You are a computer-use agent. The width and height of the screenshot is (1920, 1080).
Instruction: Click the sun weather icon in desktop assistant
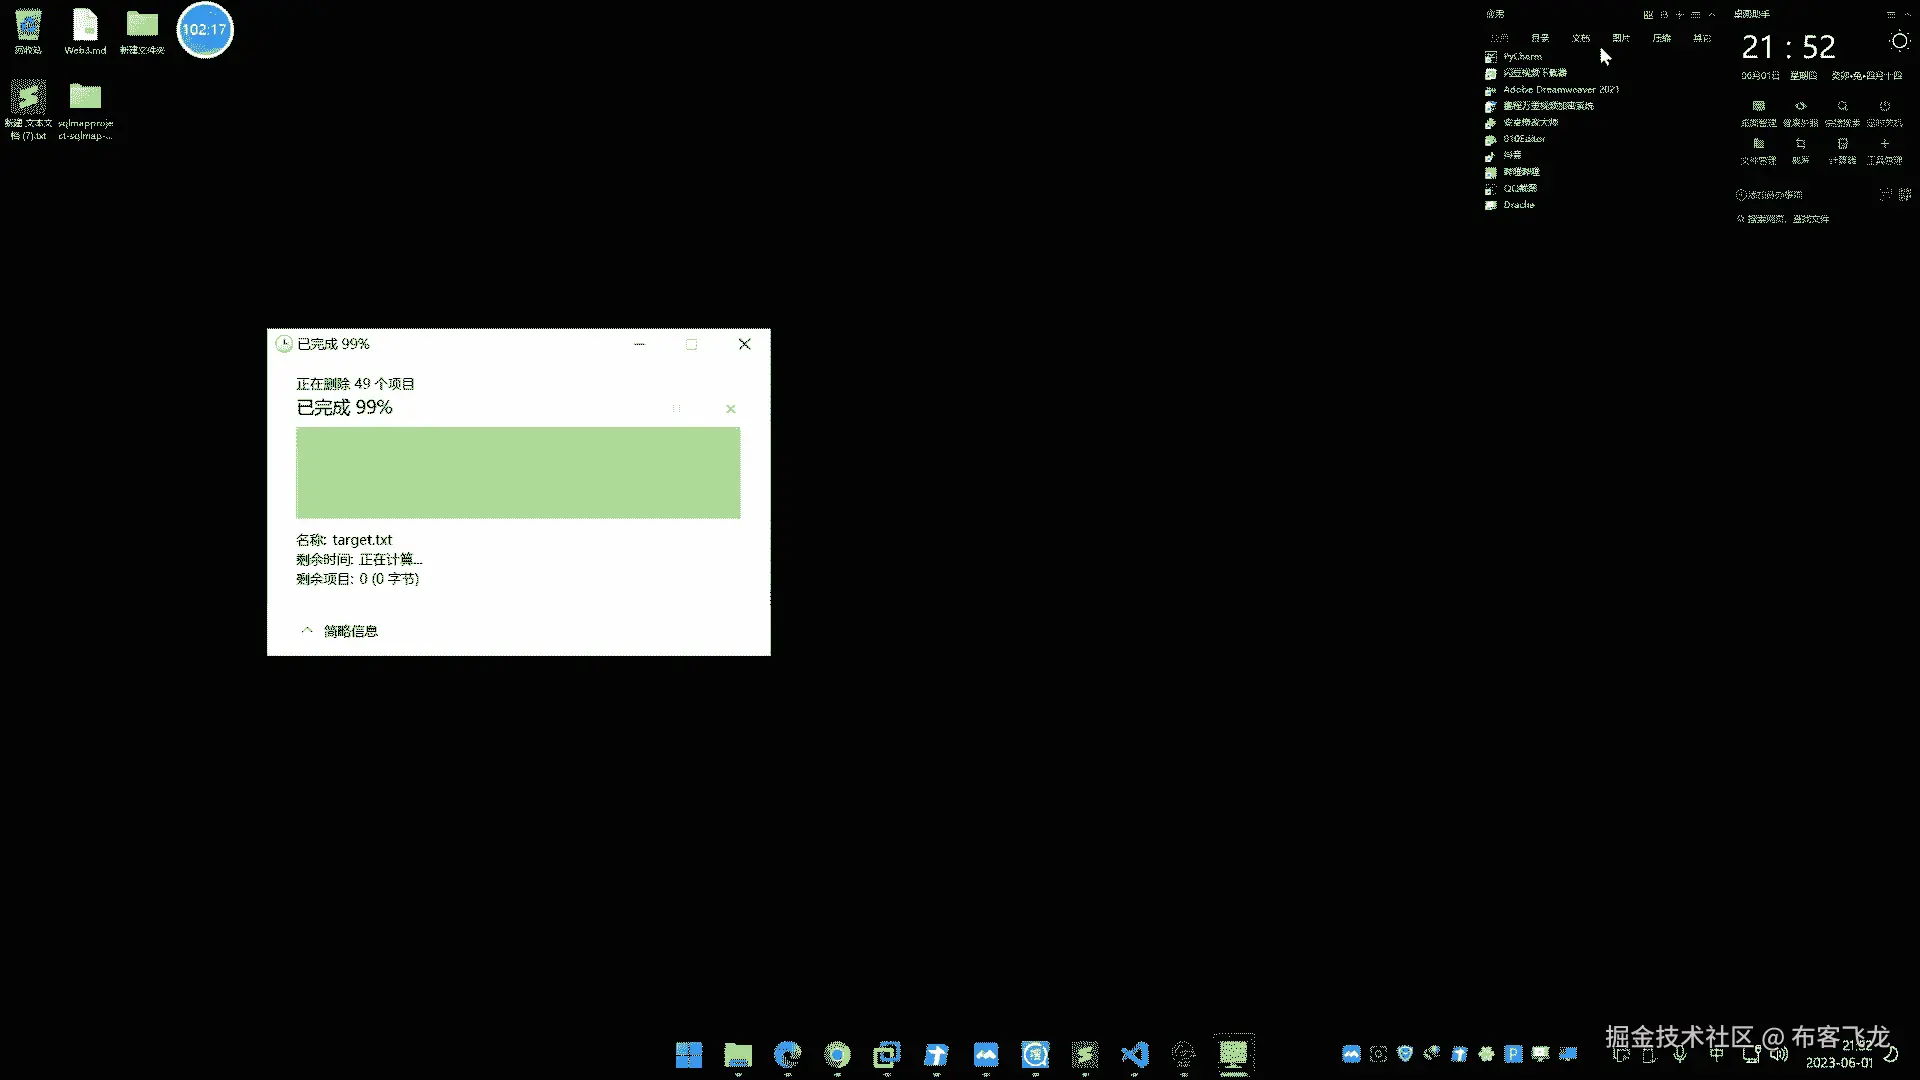pyautogui.click(x=1899, y=42)
